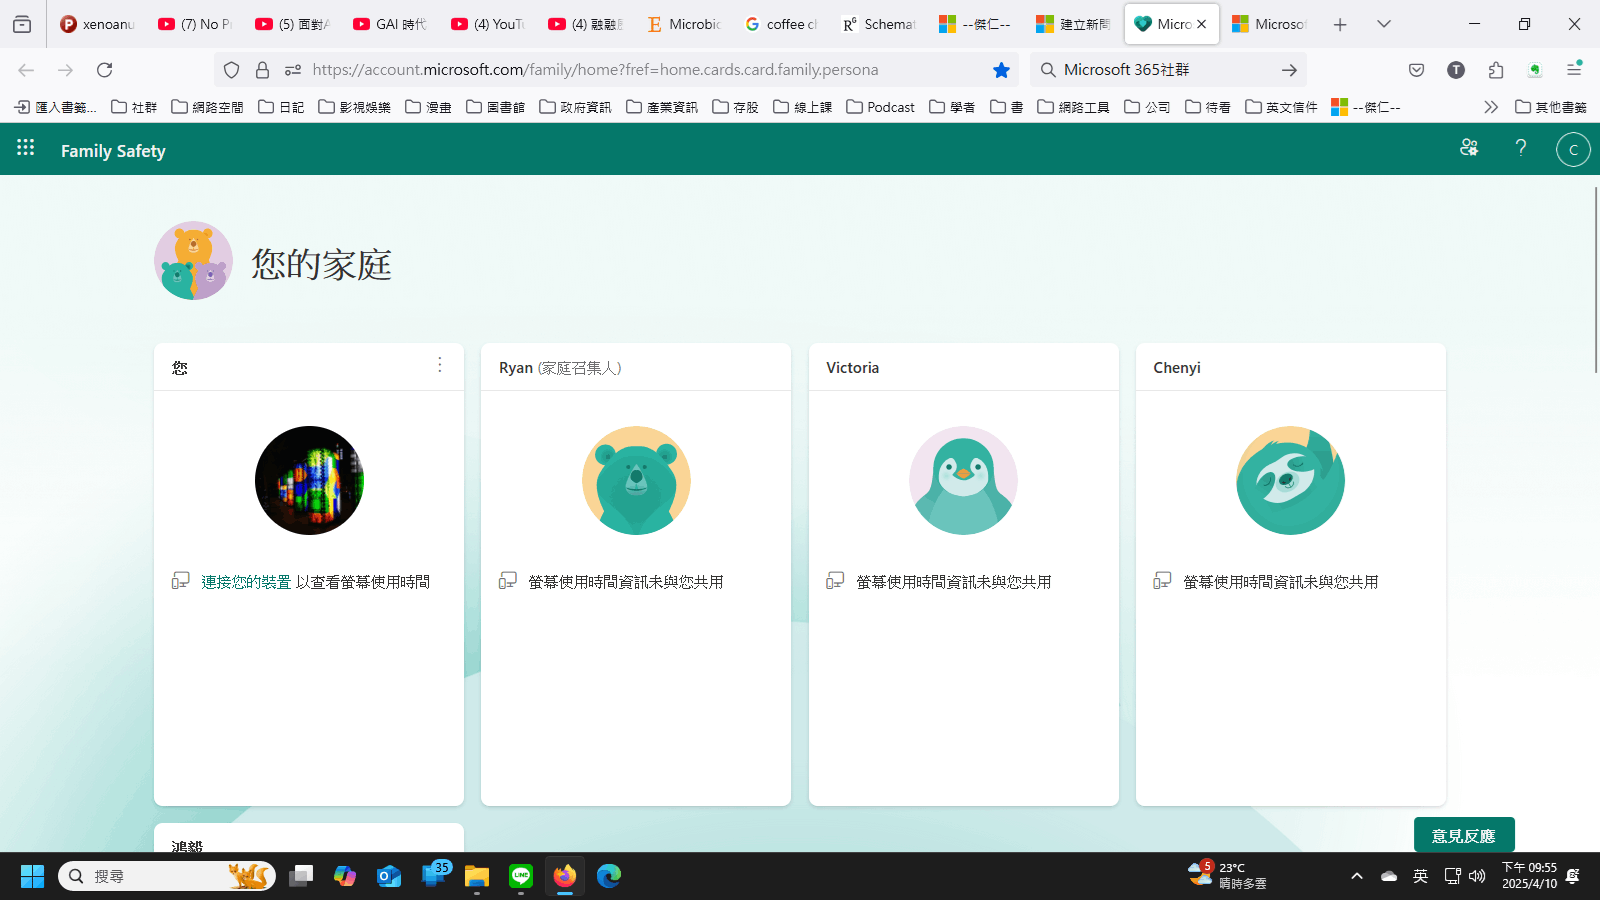This screenshot has height=900, width=1600.
Task: Open the tracking protection shield icon
Action: (232, 70)
